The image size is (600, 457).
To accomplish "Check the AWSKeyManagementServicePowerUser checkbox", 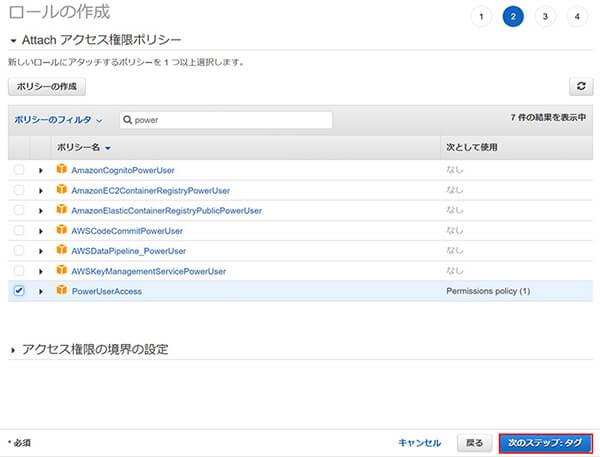I will [19, 271].
